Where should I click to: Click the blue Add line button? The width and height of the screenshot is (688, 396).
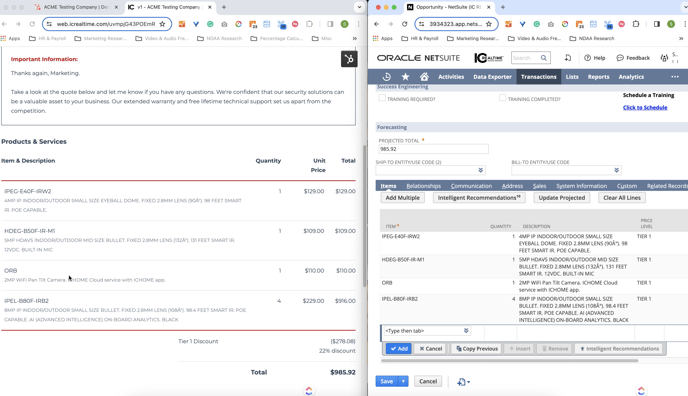click(399, 349)
